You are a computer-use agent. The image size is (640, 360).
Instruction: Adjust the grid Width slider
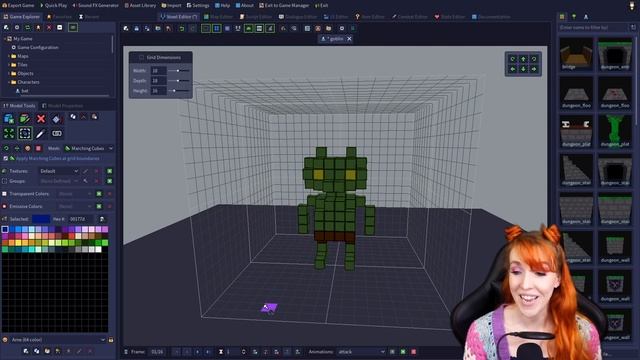click(179, 71)
